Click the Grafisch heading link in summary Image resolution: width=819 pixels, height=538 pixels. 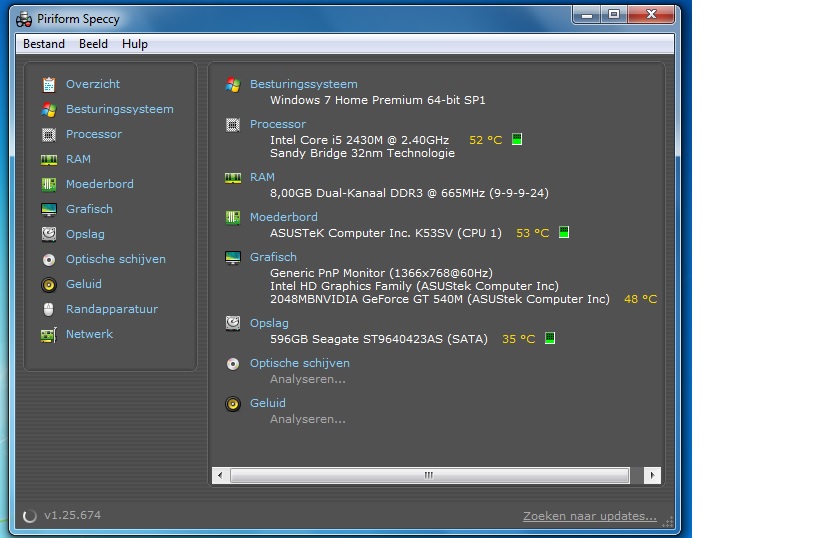tap(273, 258)
